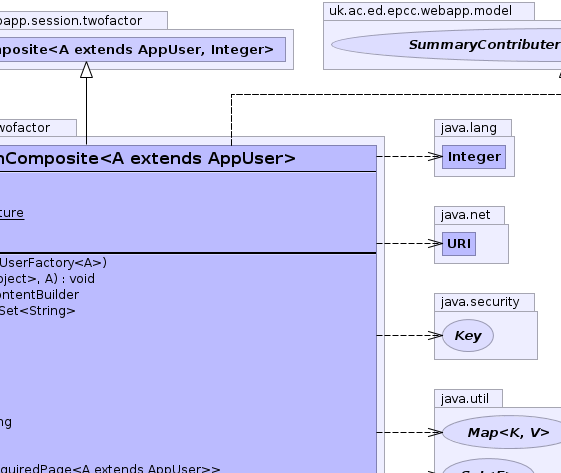Image resolution: width=561 pixels, height=473 pixels.
Task: Click the dashed arrow pointing to URI
Action: 409,243
